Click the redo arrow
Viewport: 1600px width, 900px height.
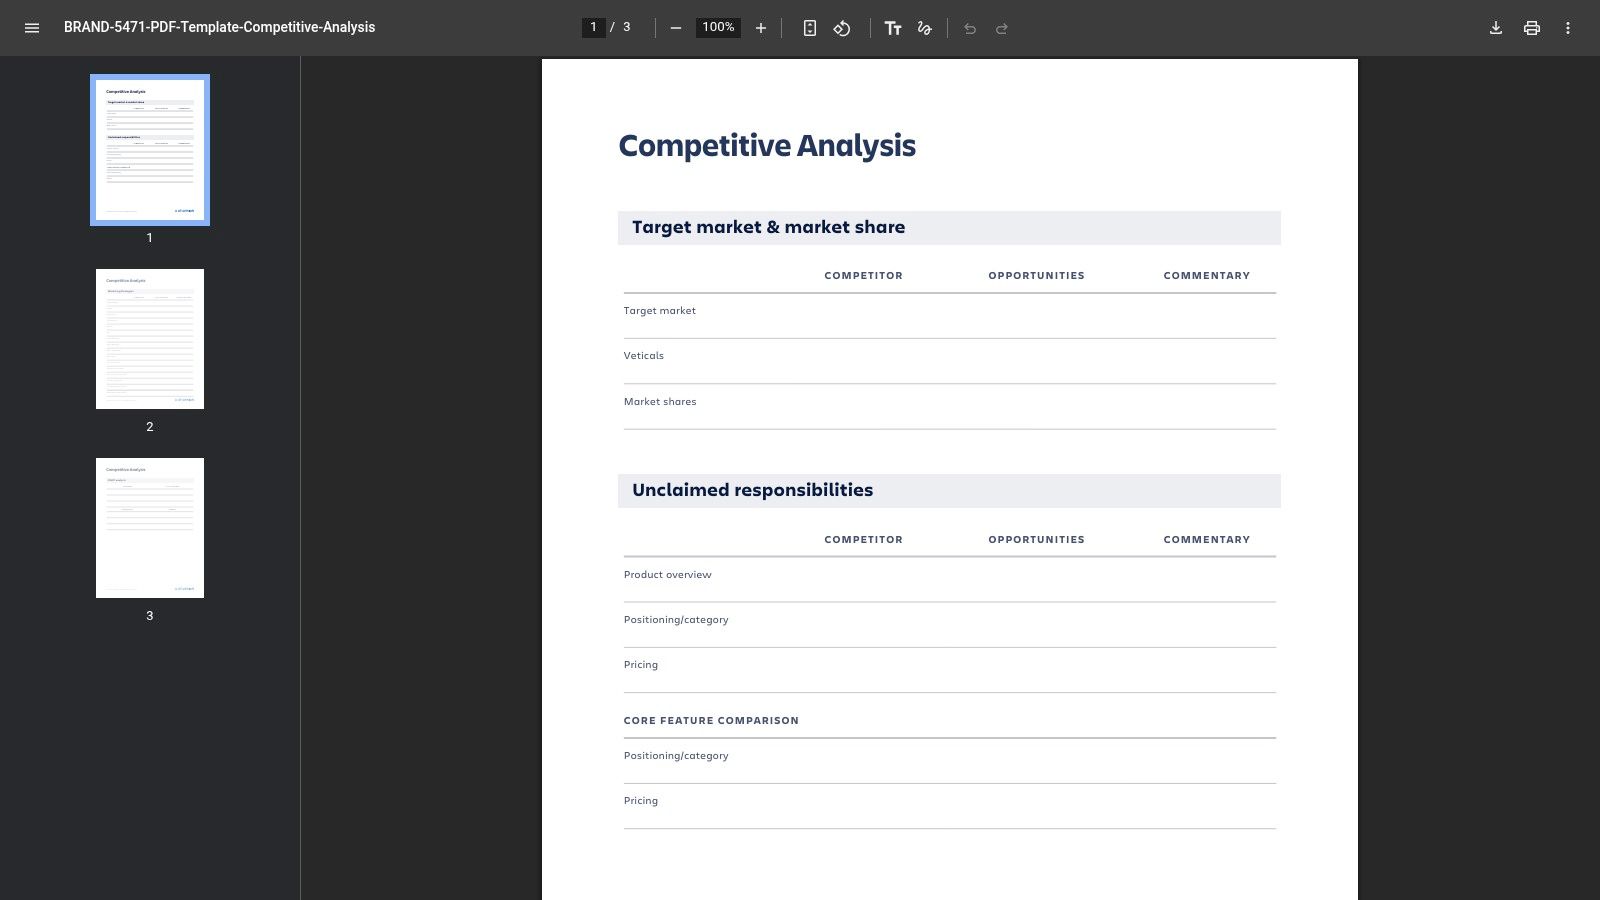tap(1002, 28)
